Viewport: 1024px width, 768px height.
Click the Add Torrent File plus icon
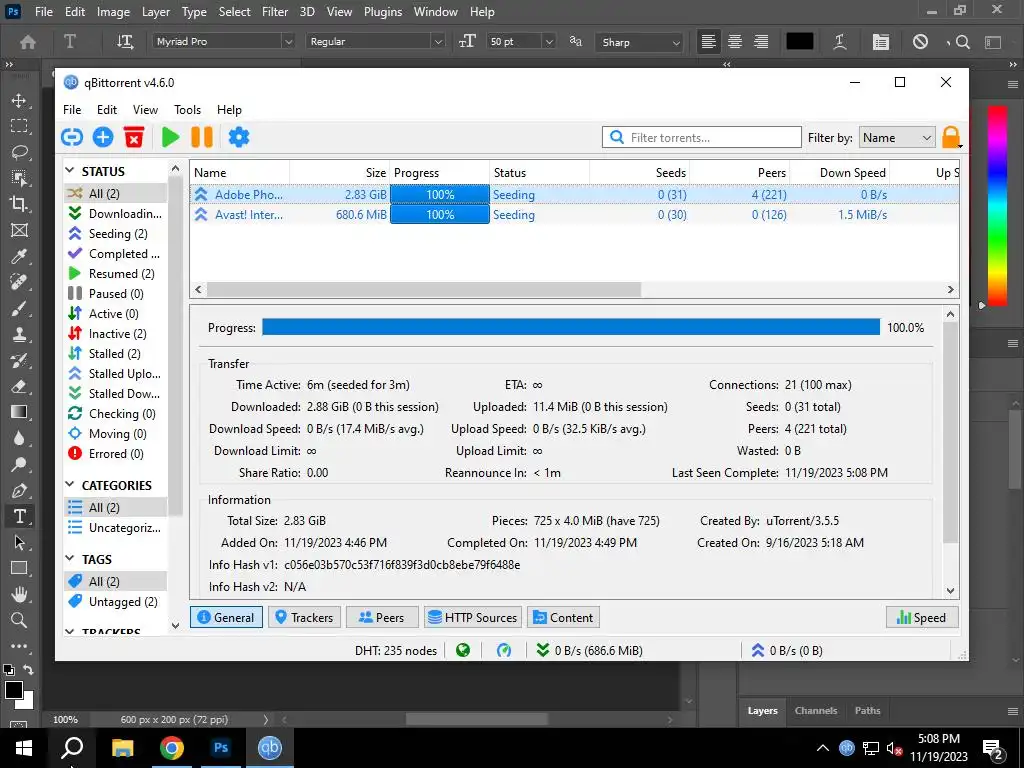[103, 137]
